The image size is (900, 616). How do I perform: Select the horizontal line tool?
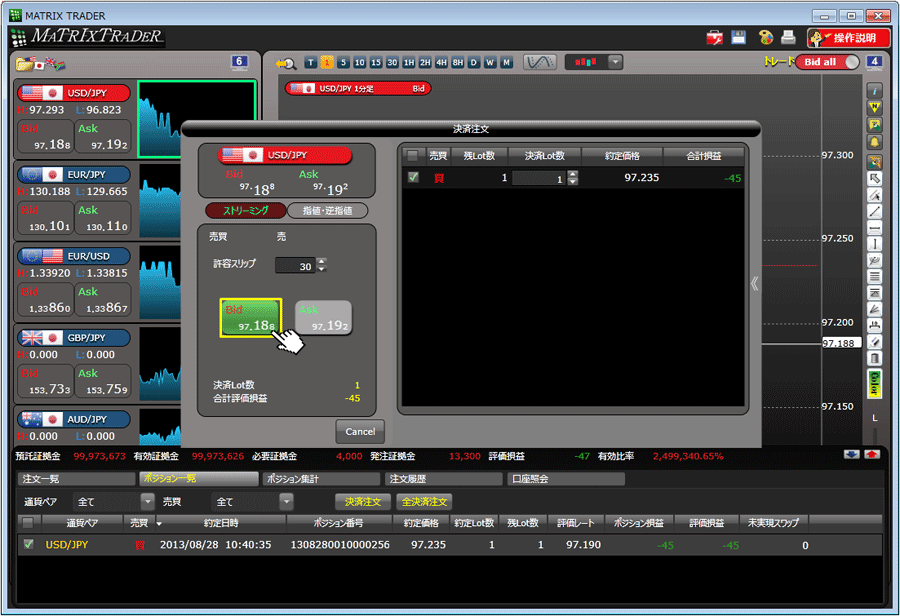pos(874,228)
